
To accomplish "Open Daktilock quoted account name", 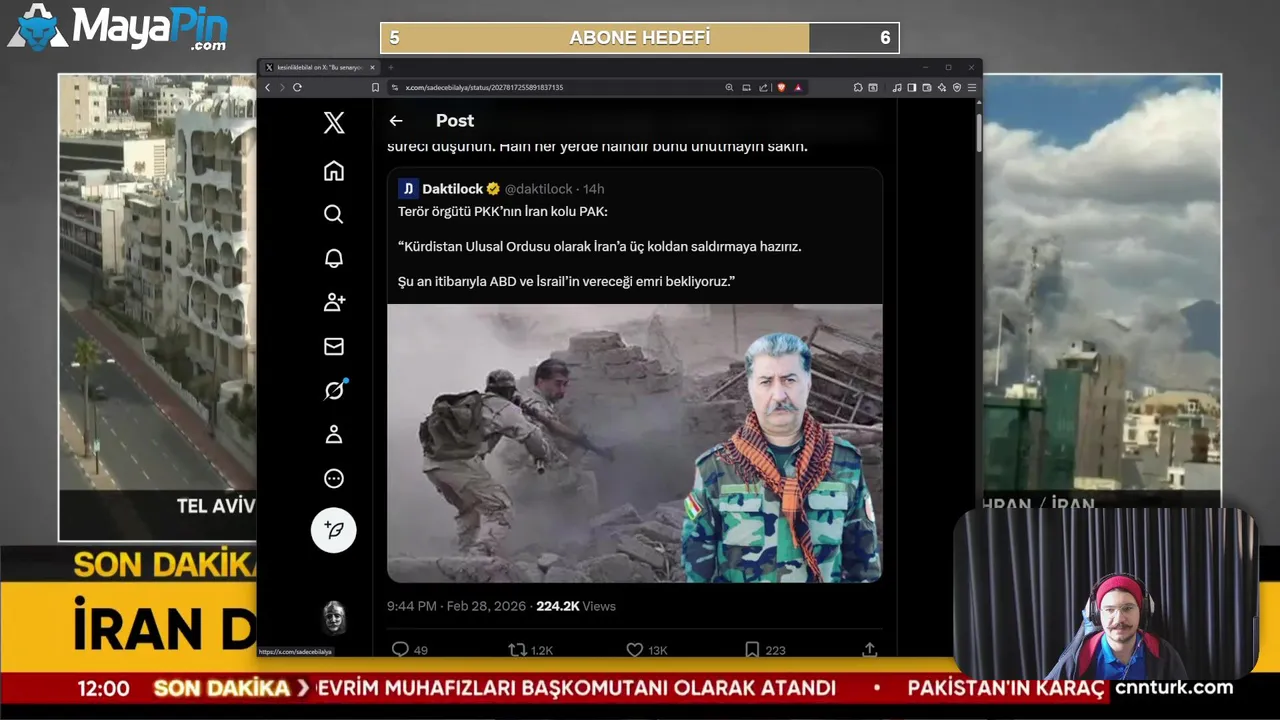I will 452,189.
